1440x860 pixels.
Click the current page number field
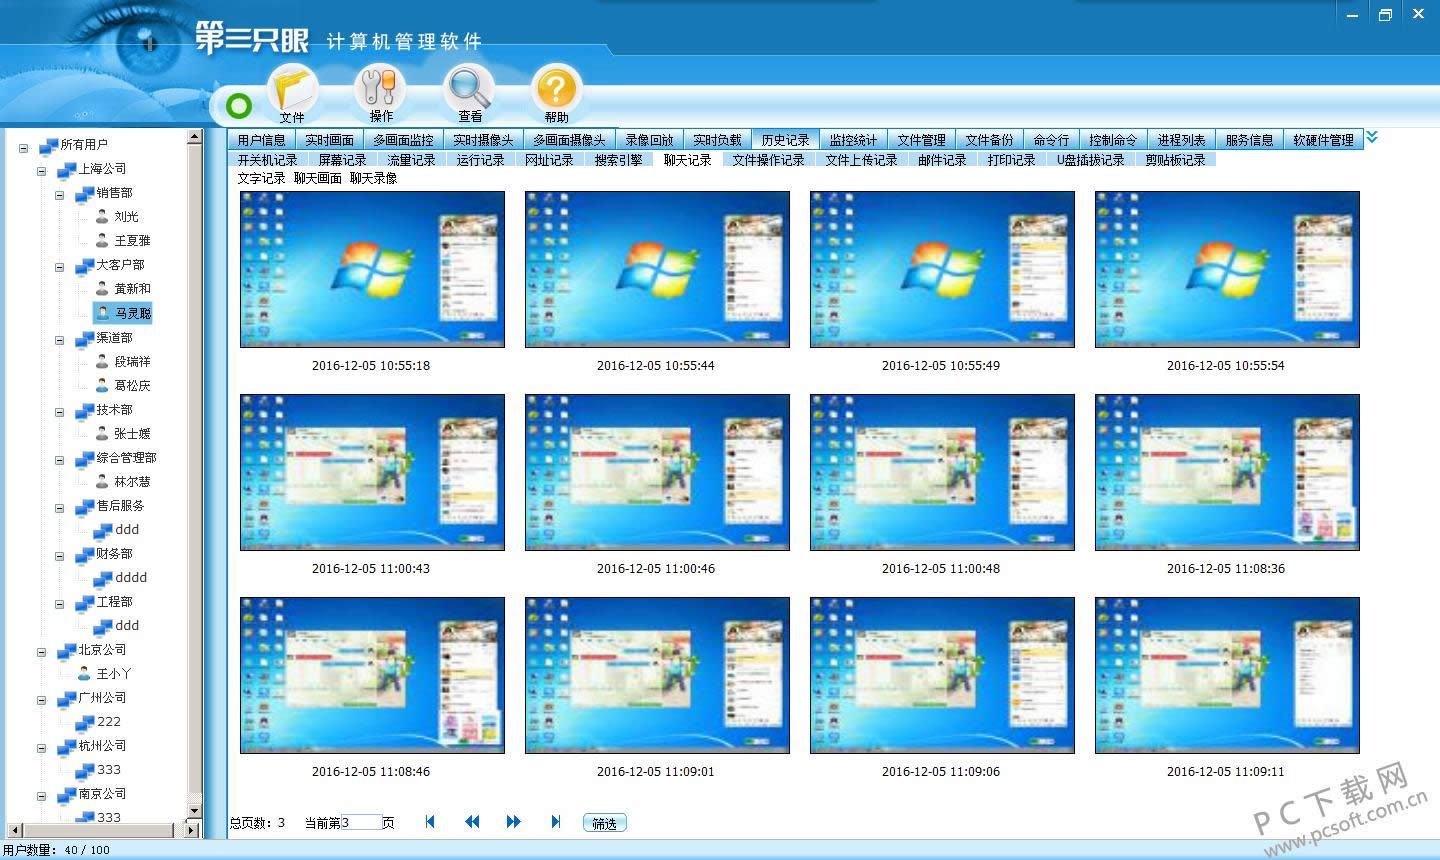tap(361, 822)
